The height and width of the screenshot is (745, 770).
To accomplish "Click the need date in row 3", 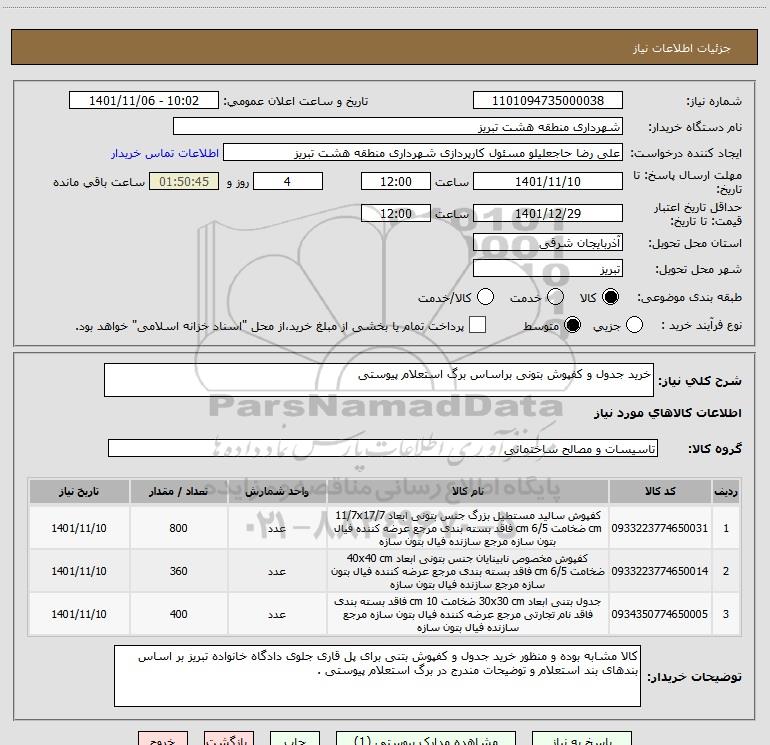I will pos(79,614).
